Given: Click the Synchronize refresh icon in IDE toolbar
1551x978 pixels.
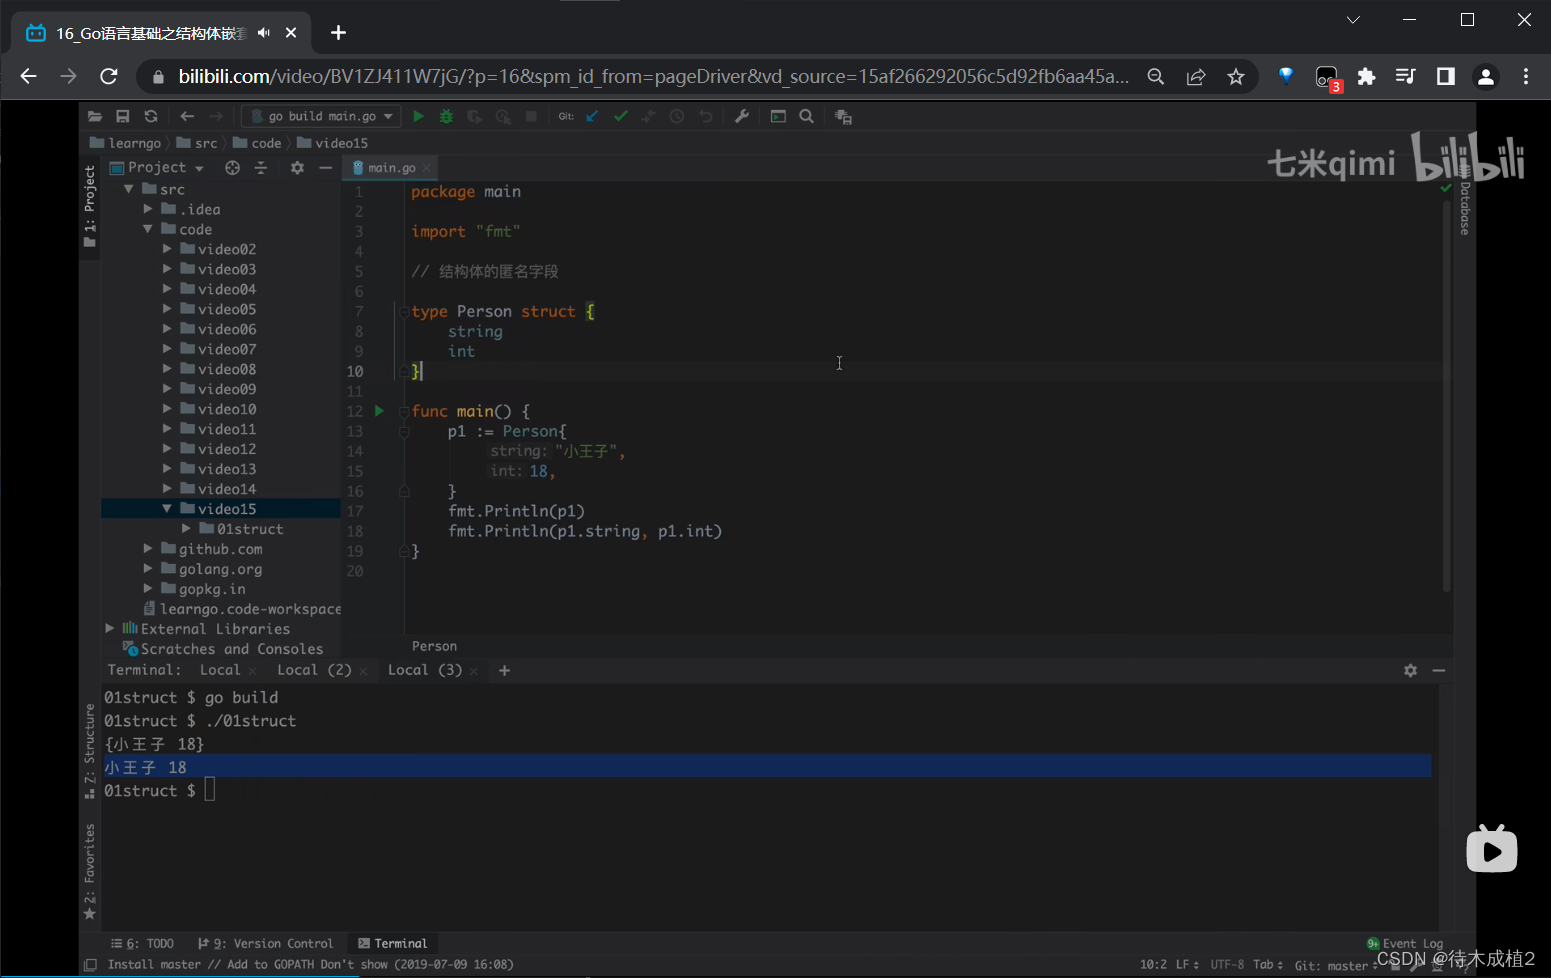Looking at the screenshot, I should pyautogui.click(x=151, y=117).
